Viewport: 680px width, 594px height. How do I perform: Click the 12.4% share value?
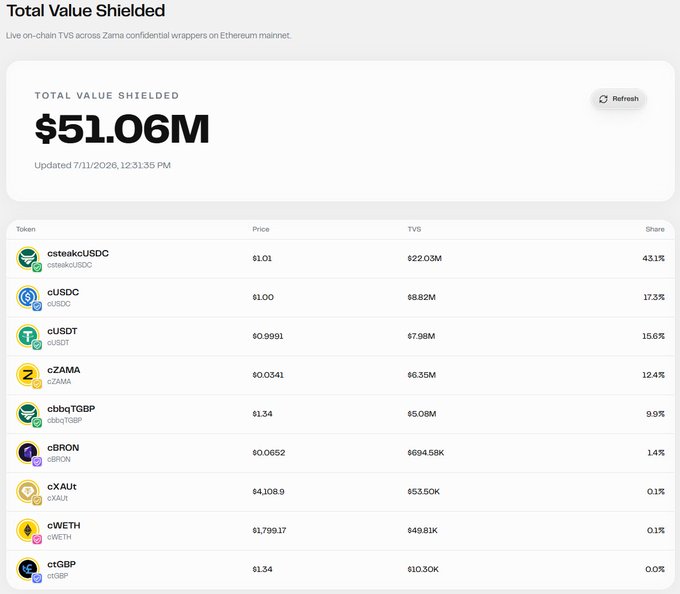point(654,375)
